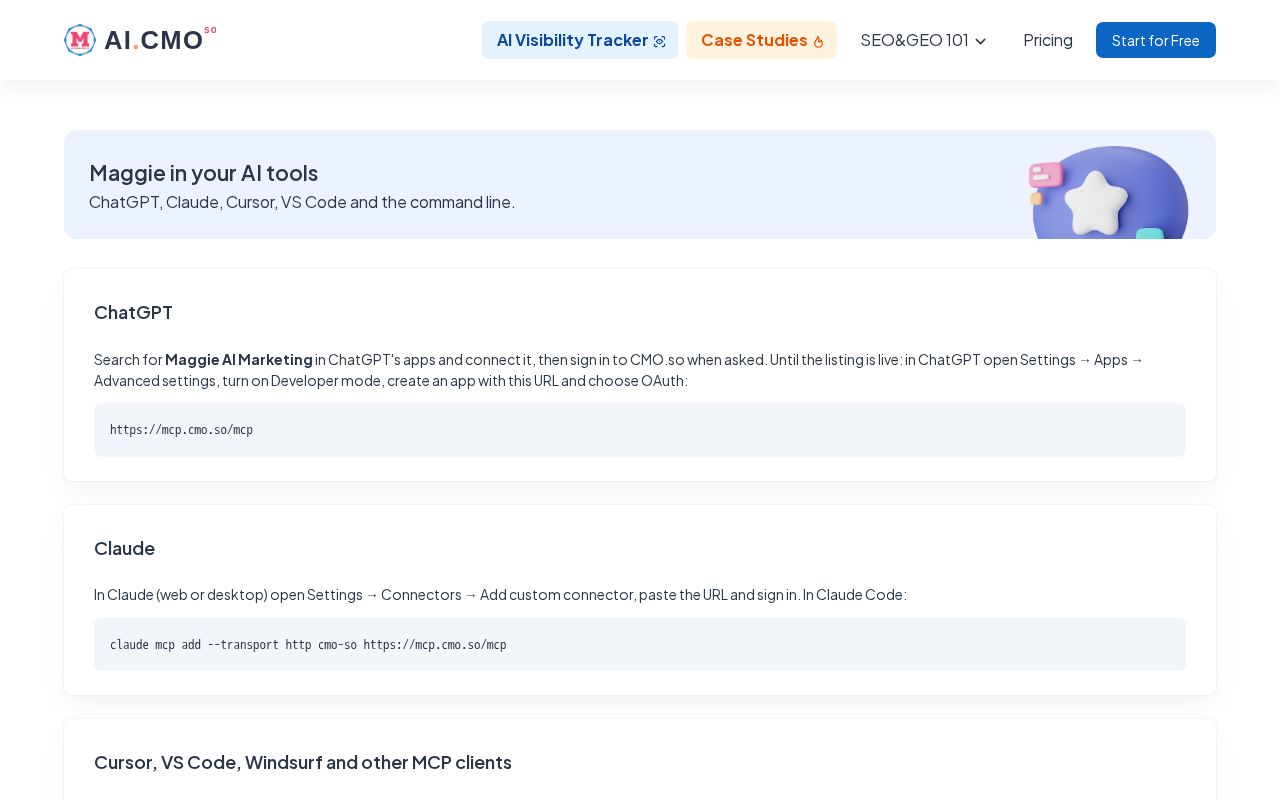
Task: Click the Cursor, VS Code, Windsurf heading
Action: click(x=303, y=762)
